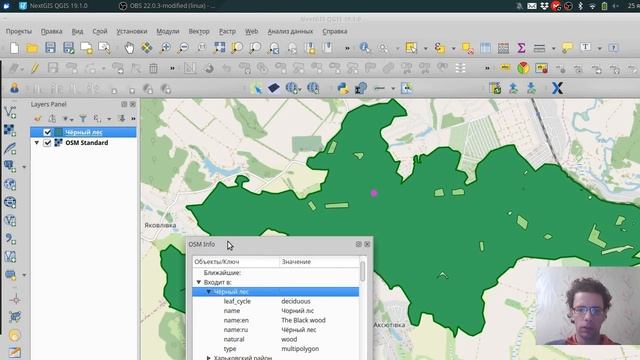640x360 pixels.
Task: Click the pie chart diagram icon
Action: tap(523, 68)
